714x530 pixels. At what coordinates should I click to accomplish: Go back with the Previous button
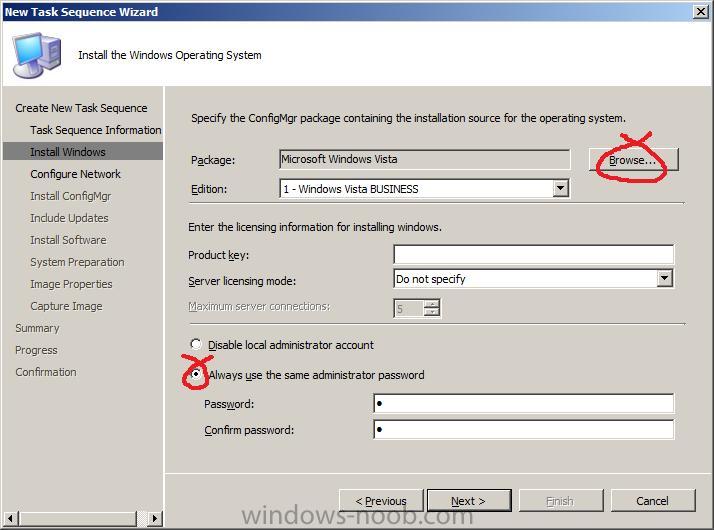tap(381, 501)
